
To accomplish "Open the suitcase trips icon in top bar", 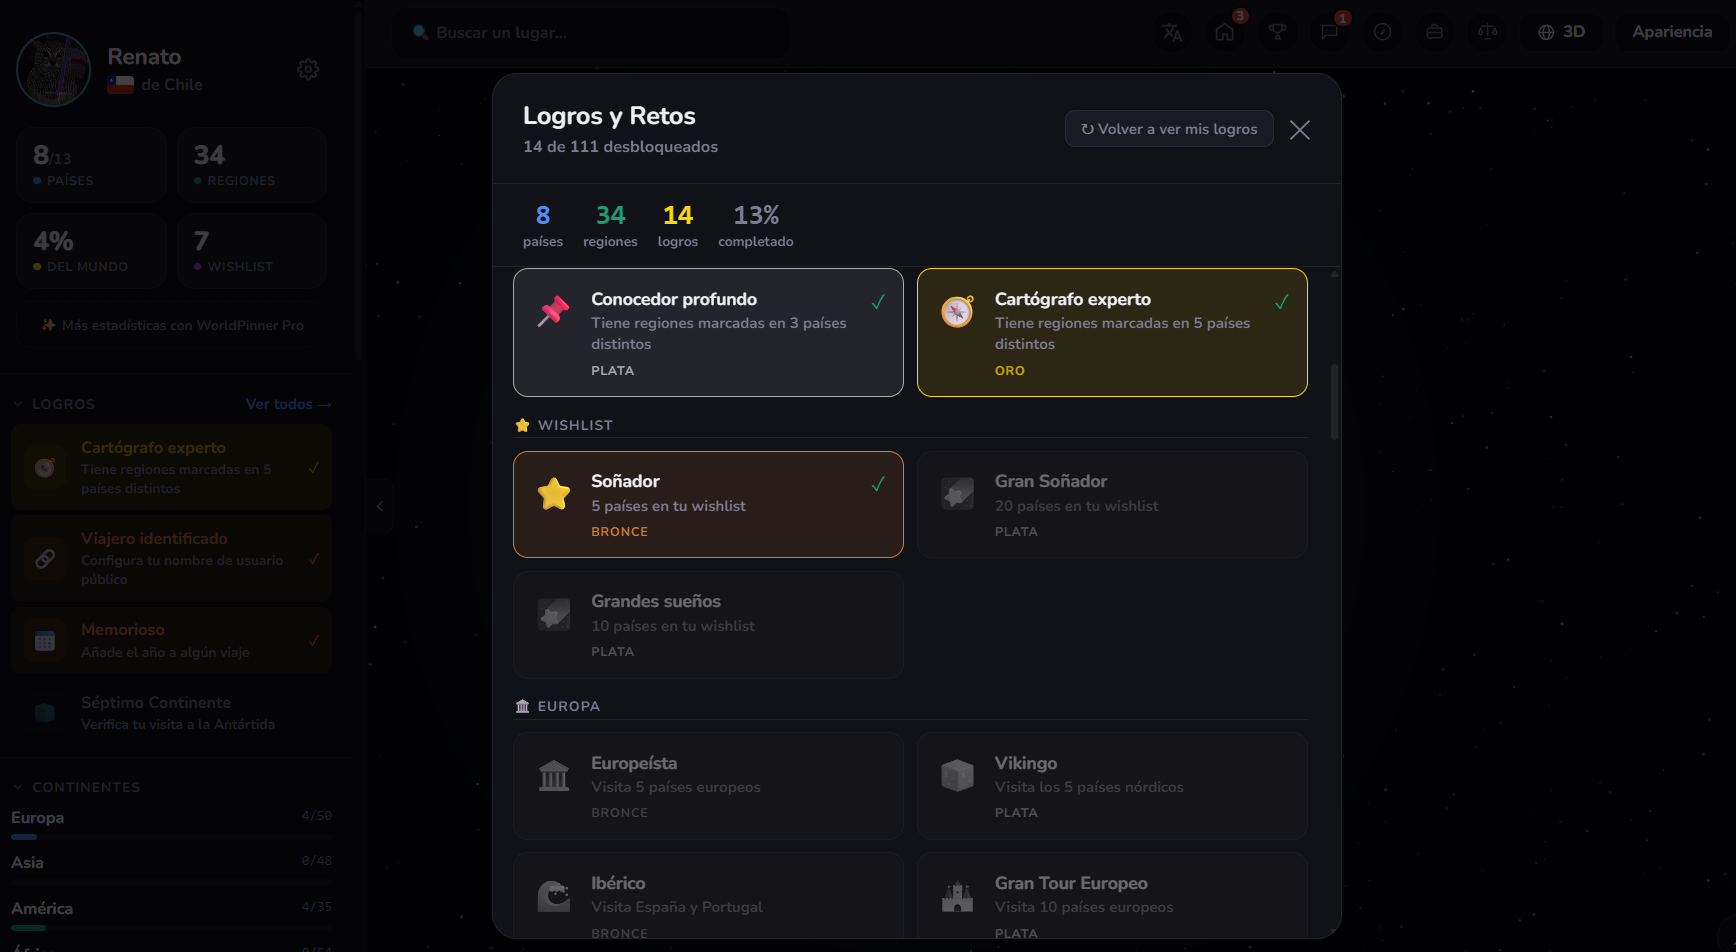I will click(x=1434, y=32).
